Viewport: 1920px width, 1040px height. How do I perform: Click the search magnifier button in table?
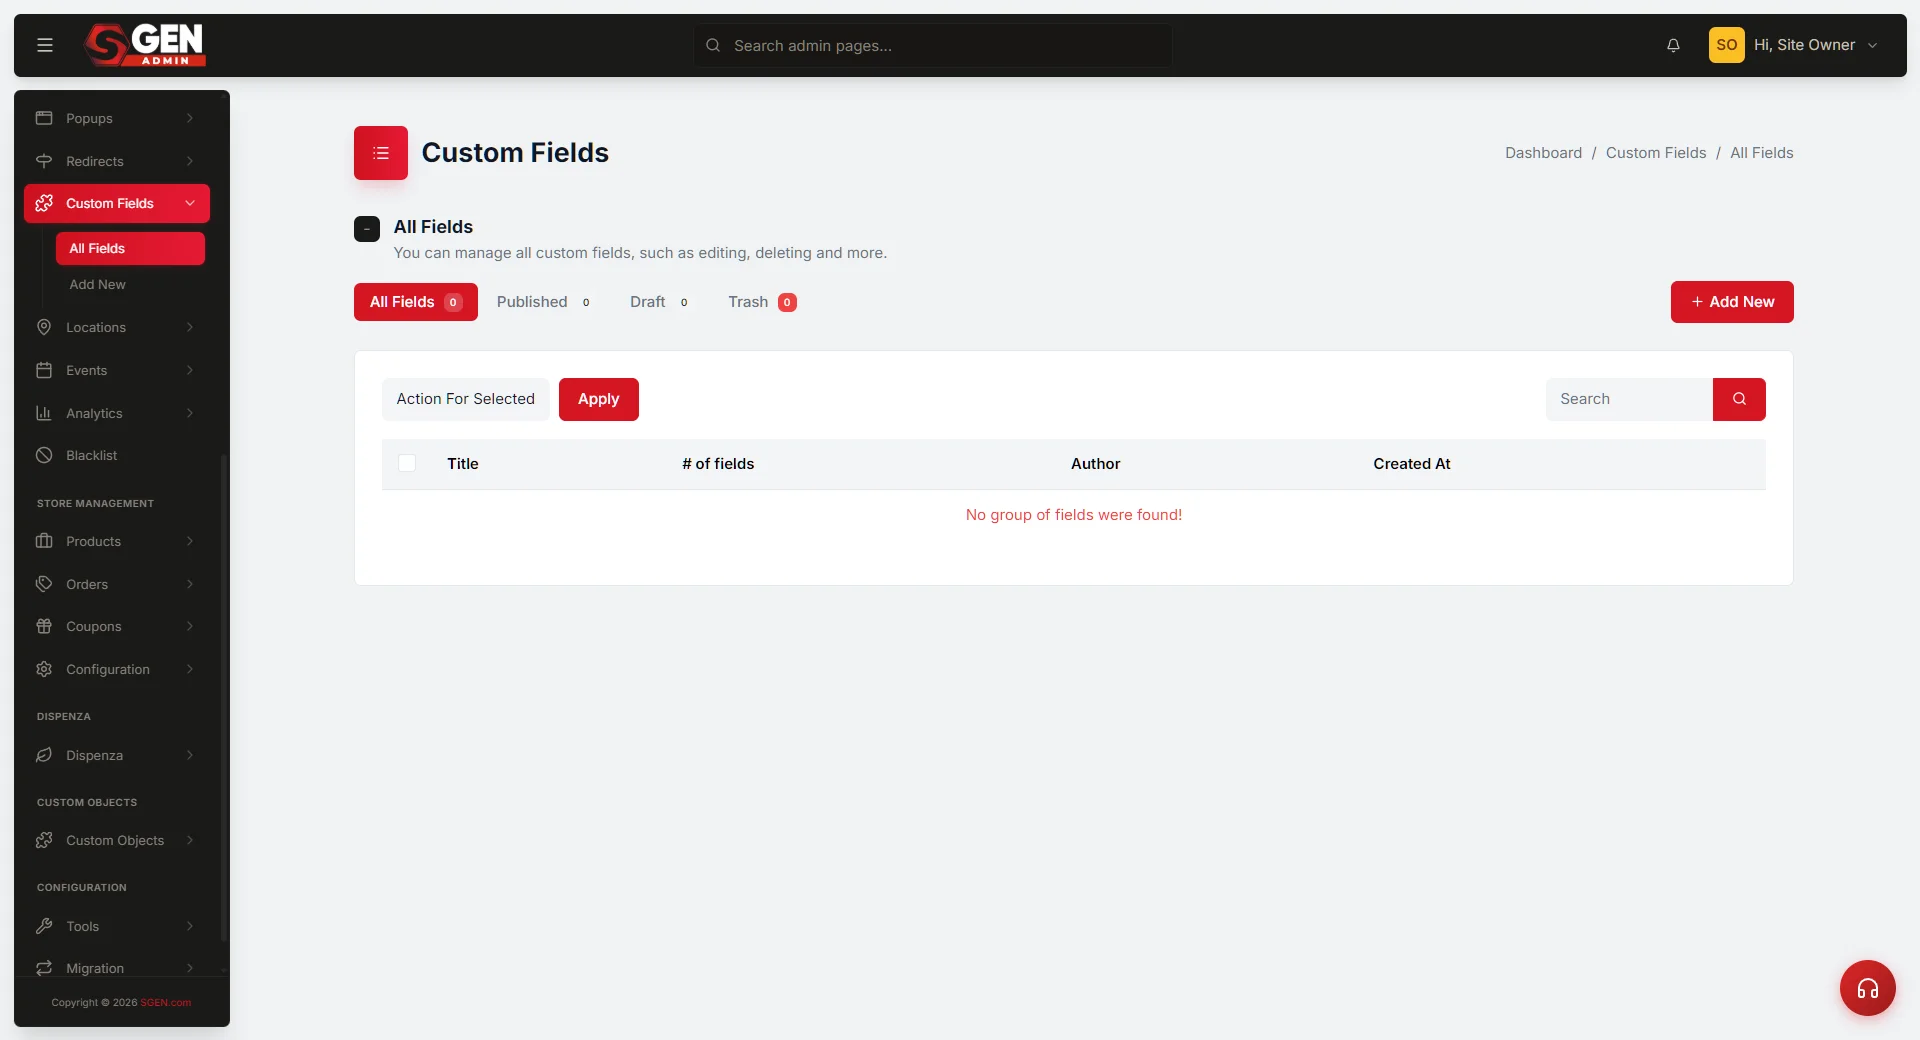pyautogui.click(x=1739, y=399)
